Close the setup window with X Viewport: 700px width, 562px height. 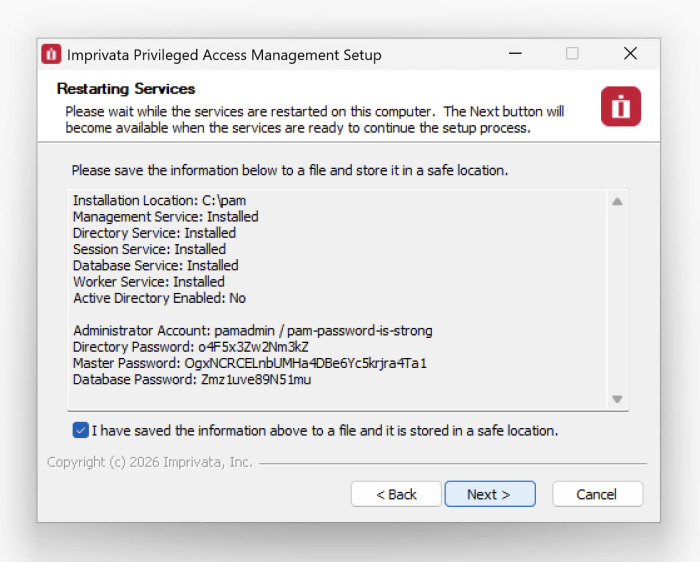630,54
